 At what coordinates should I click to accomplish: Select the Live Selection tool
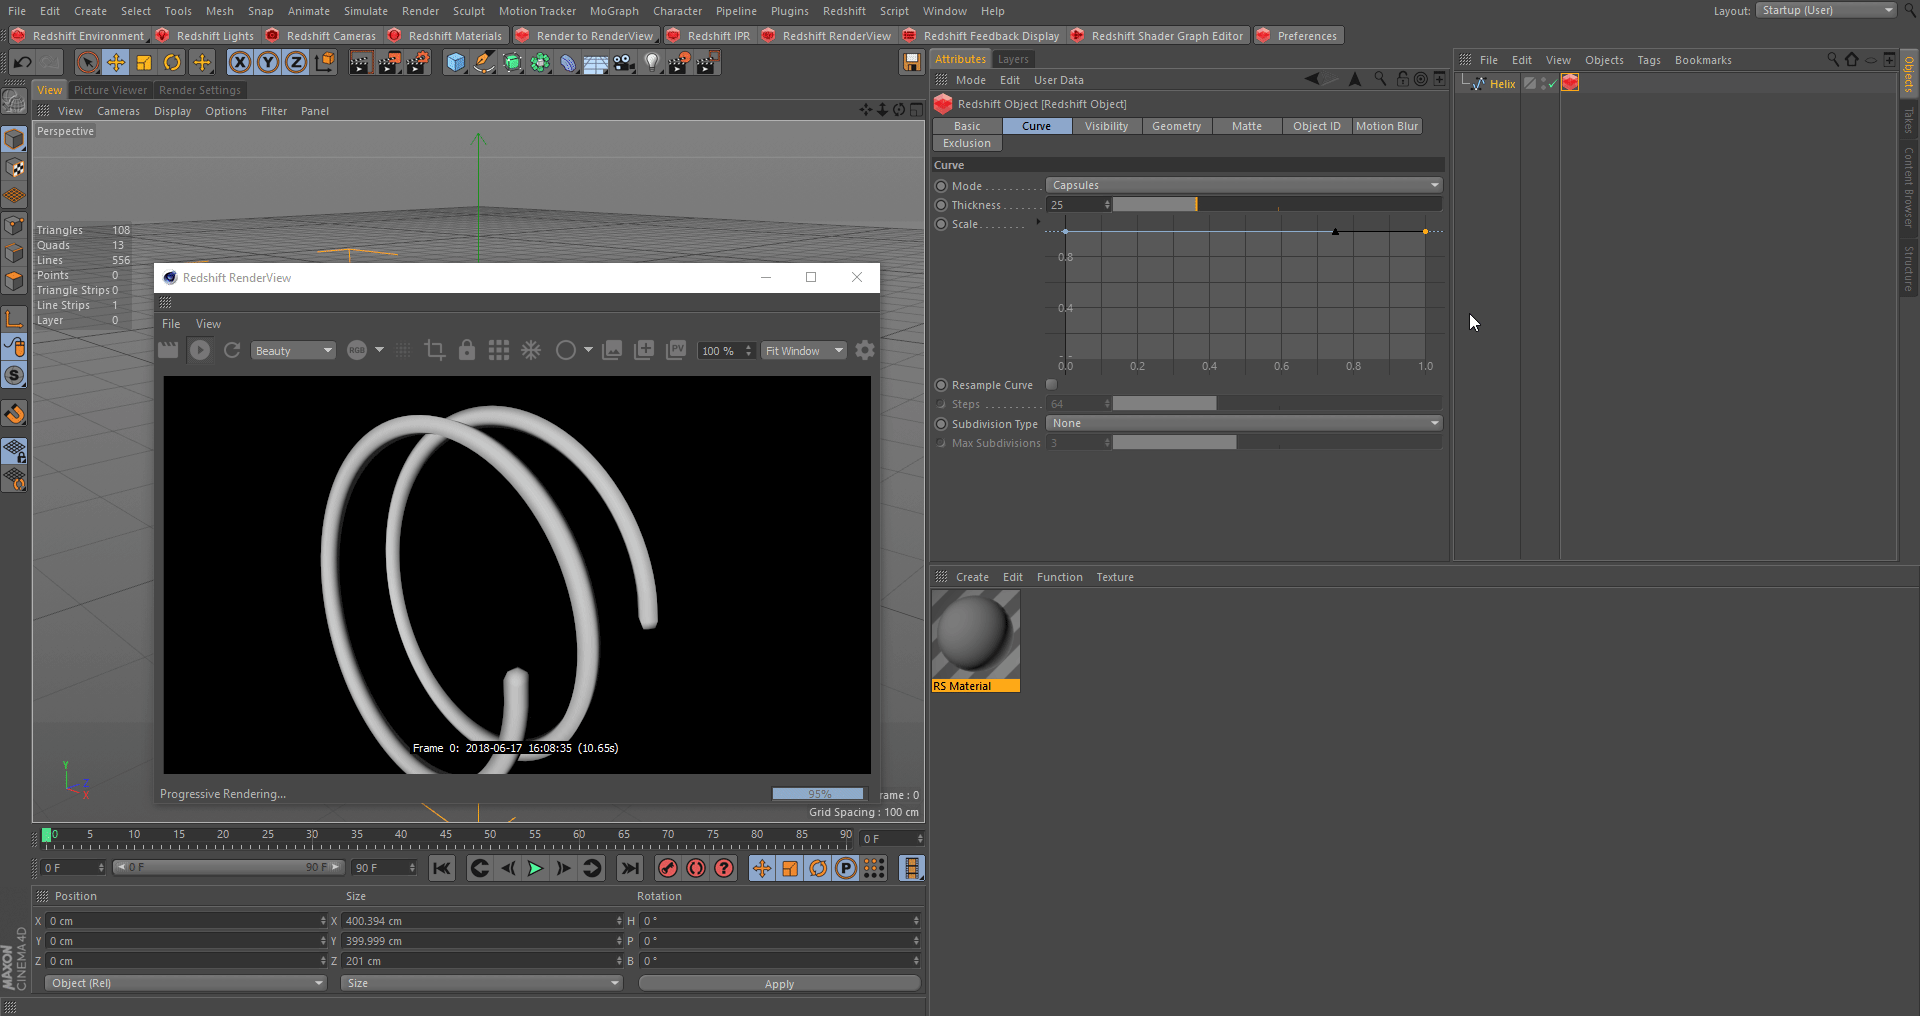tap(88, 63)
